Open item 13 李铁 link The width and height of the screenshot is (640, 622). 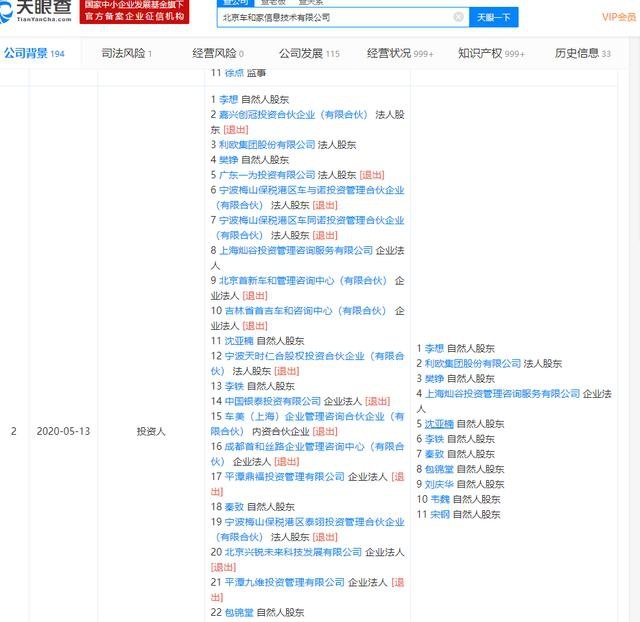(234, 387)
